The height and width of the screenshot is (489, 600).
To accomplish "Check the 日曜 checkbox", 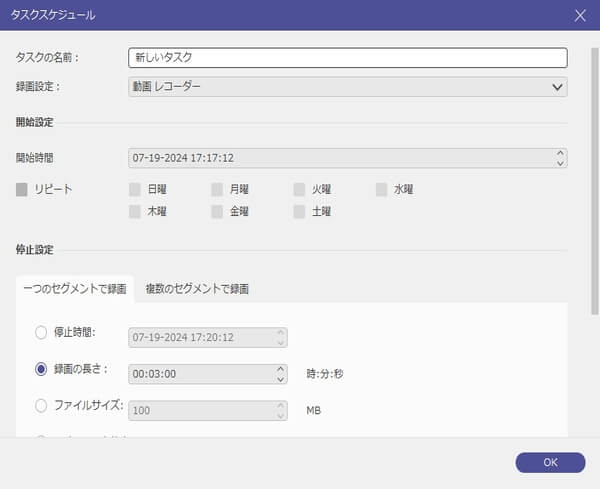I will (x=135, y=189).
